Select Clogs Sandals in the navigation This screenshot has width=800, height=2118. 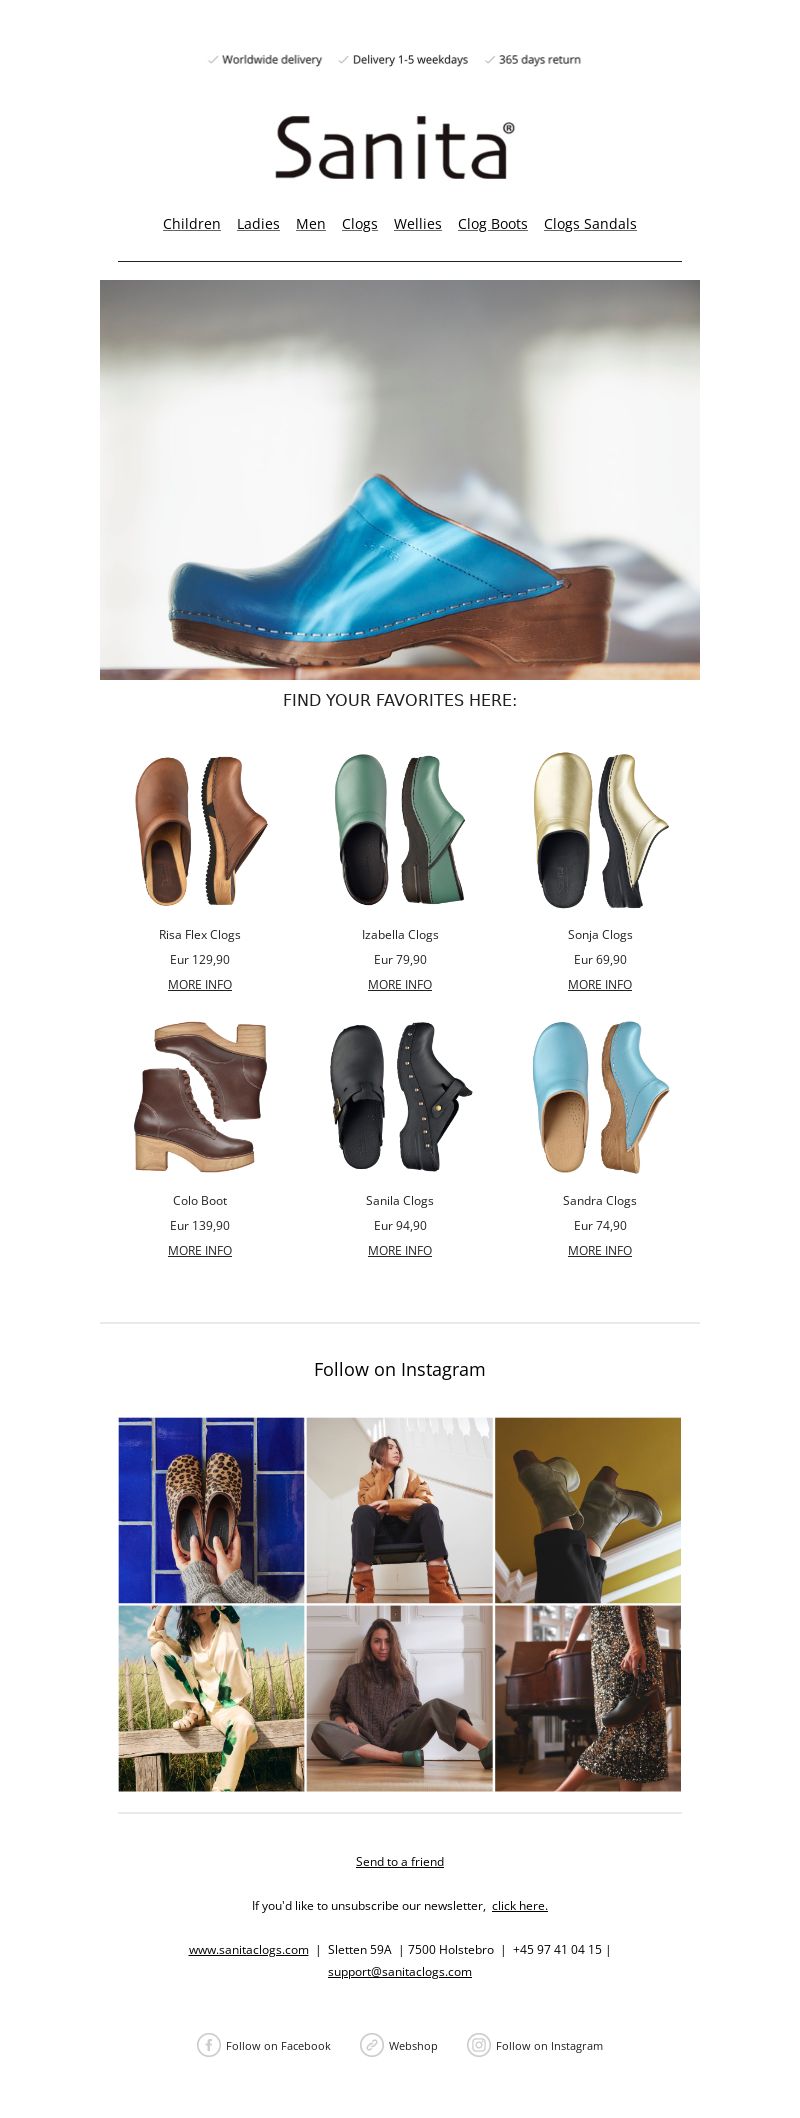click(590, 224)
